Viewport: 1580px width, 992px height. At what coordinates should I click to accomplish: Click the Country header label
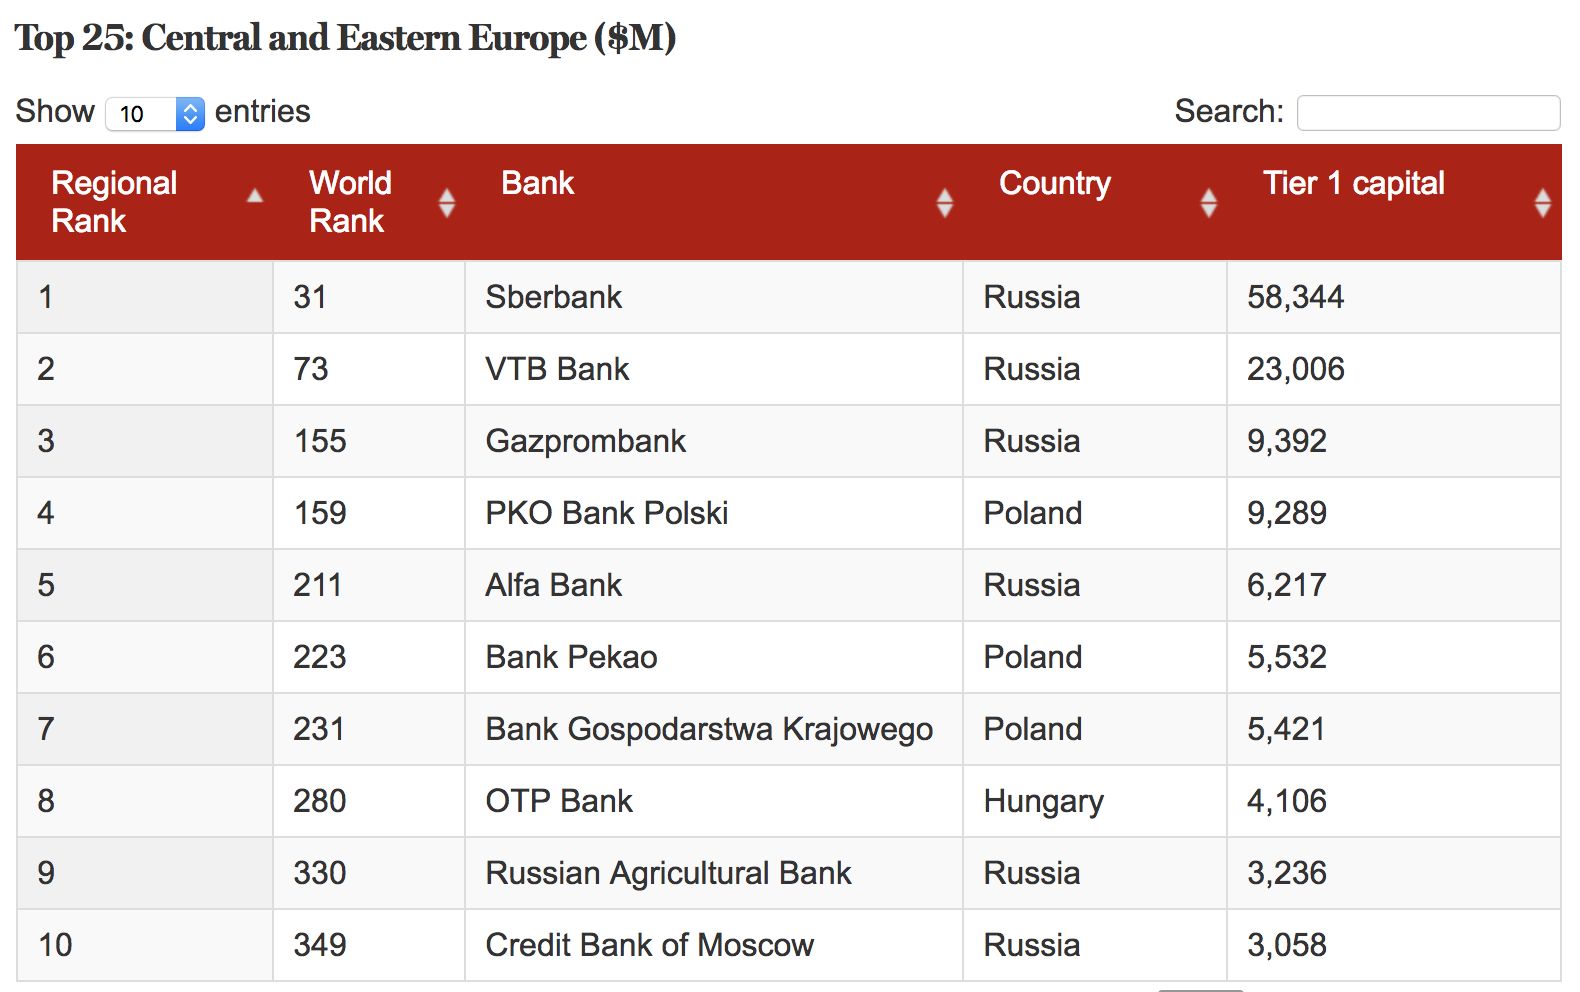tap(1055, 183)
